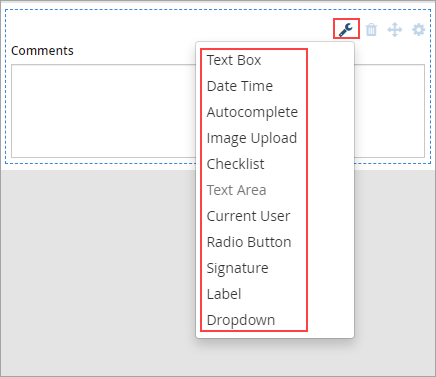Click the Comments field label
This screenshot has height=377, width=436.
click(x=42, y=51)
